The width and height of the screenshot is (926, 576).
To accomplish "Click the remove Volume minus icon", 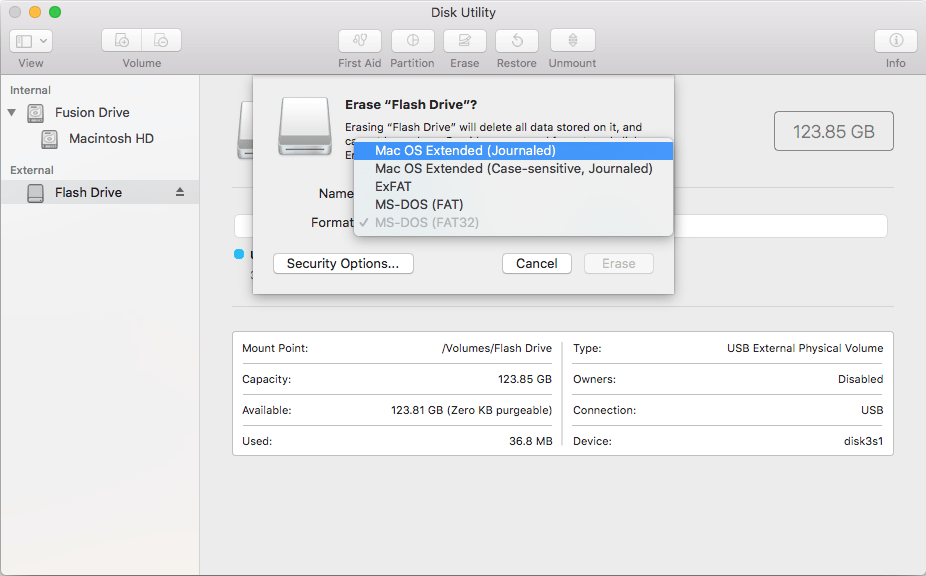I will coord(161,41).
